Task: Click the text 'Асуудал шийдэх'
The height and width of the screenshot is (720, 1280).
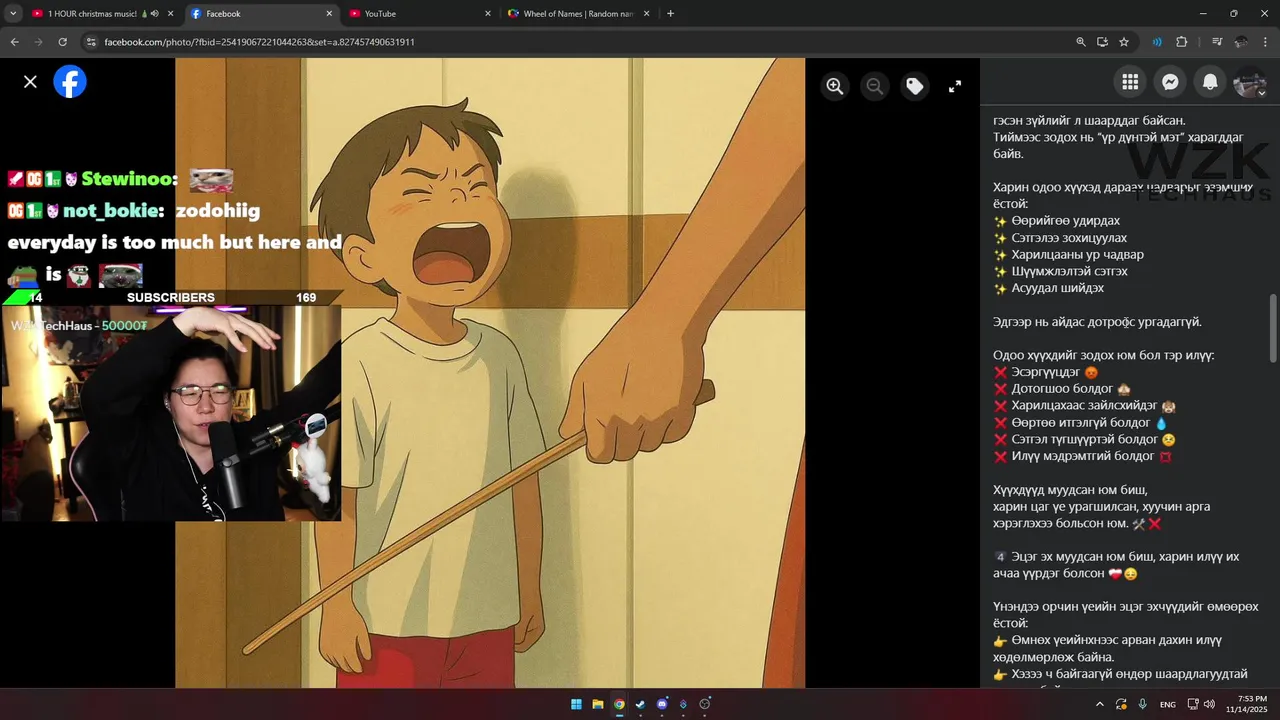Action: click(1058, 288)
